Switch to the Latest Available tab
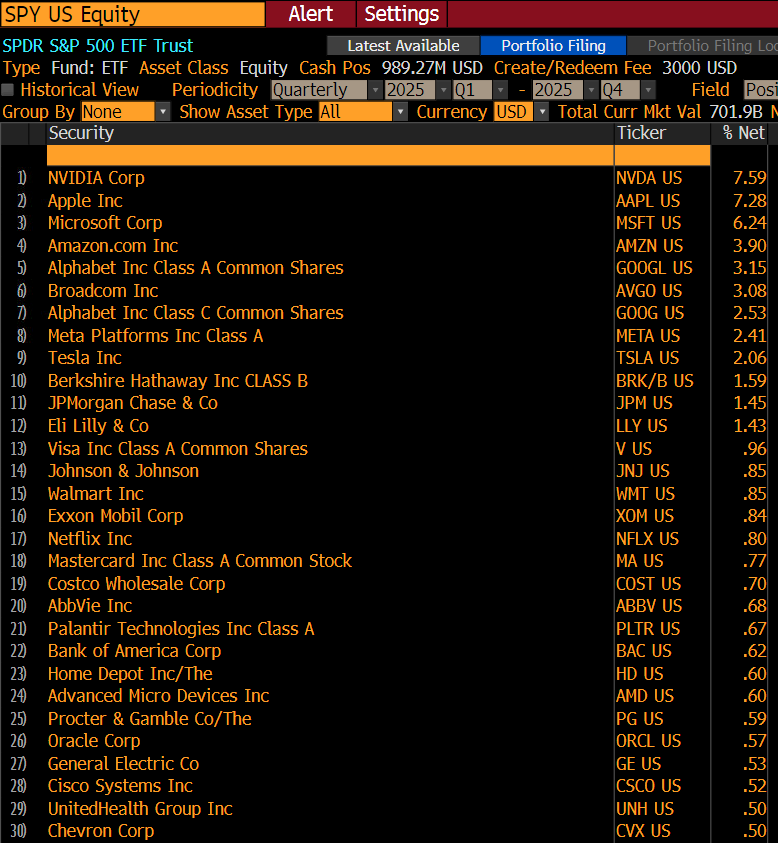Image resolution: width=778 pixels, height=843 pixels. click(x=403, y=46)
